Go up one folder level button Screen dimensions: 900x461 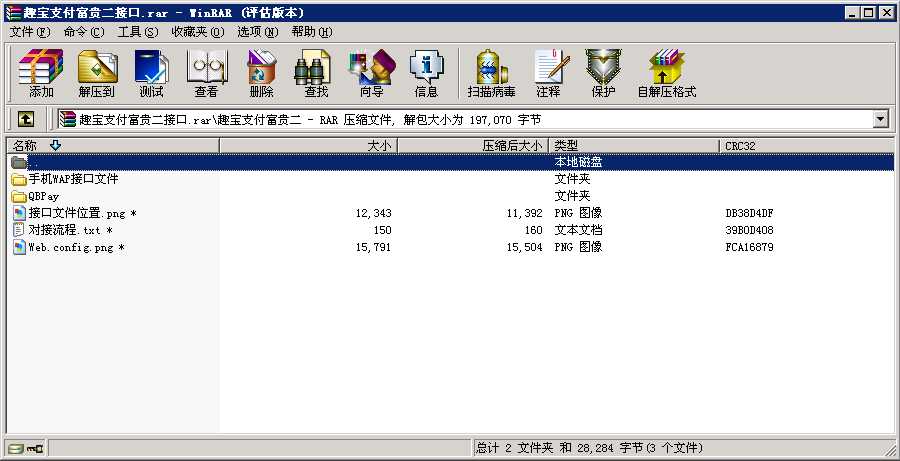click(x=25, y=119)
